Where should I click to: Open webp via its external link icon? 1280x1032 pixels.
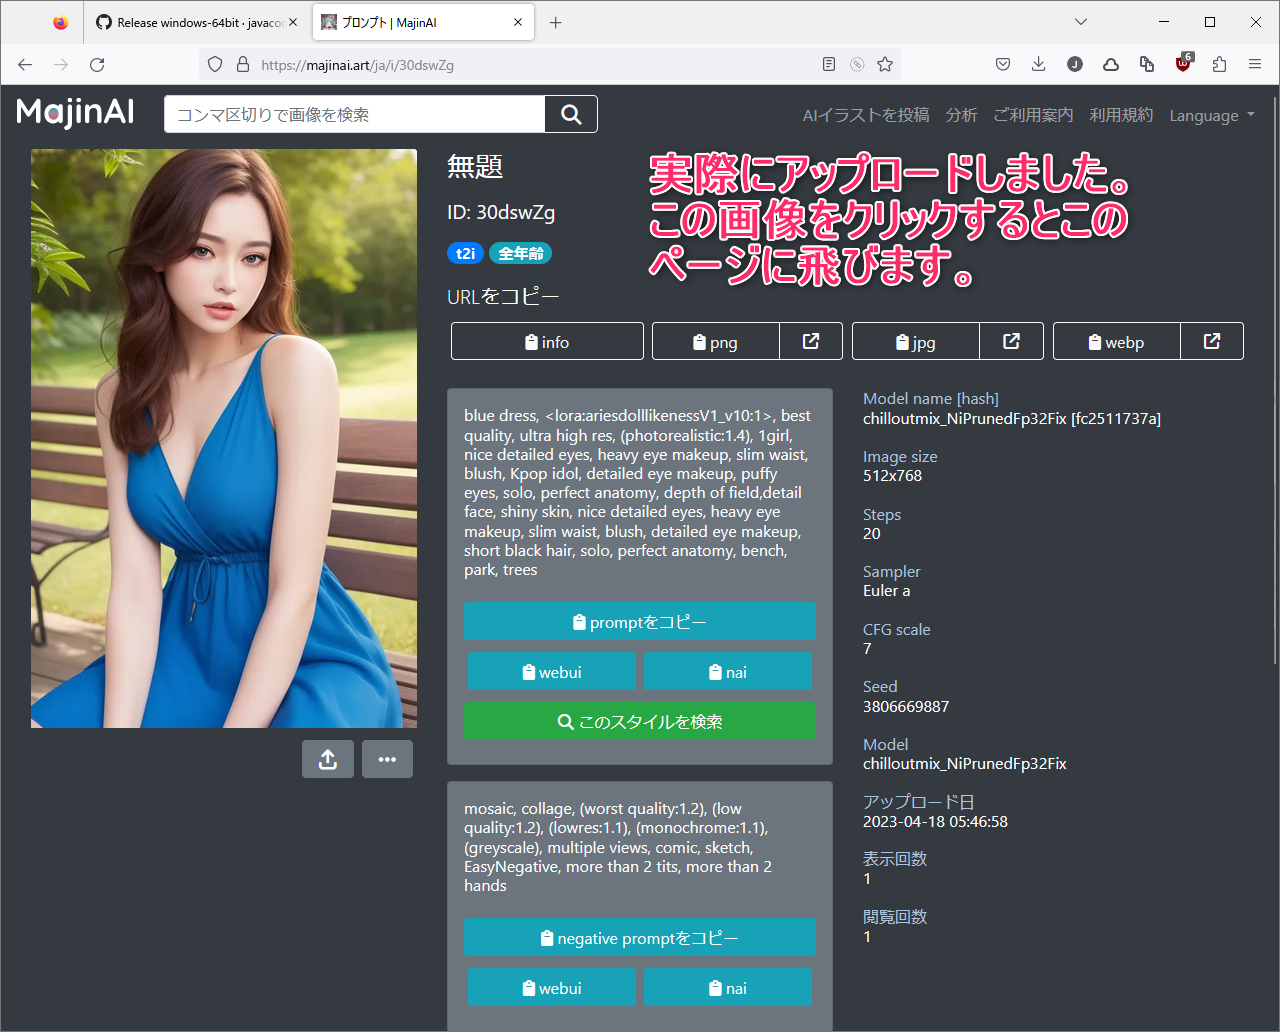point(1211,341)
